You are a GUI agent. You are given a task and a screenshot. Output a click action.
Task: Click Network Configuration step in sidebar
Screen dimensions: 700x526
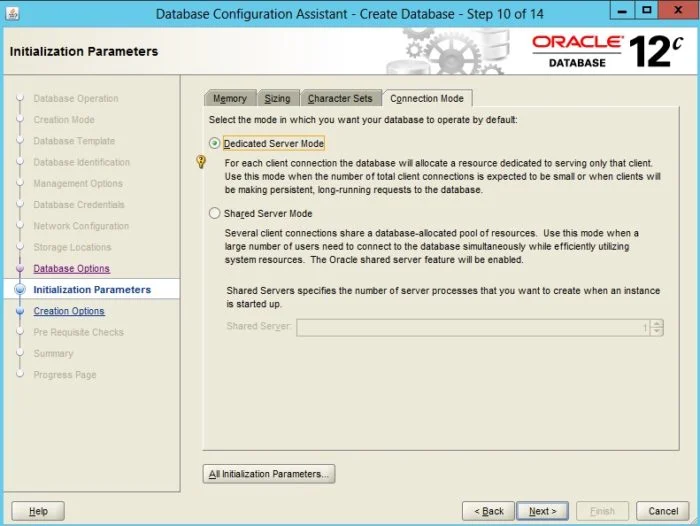81,226
